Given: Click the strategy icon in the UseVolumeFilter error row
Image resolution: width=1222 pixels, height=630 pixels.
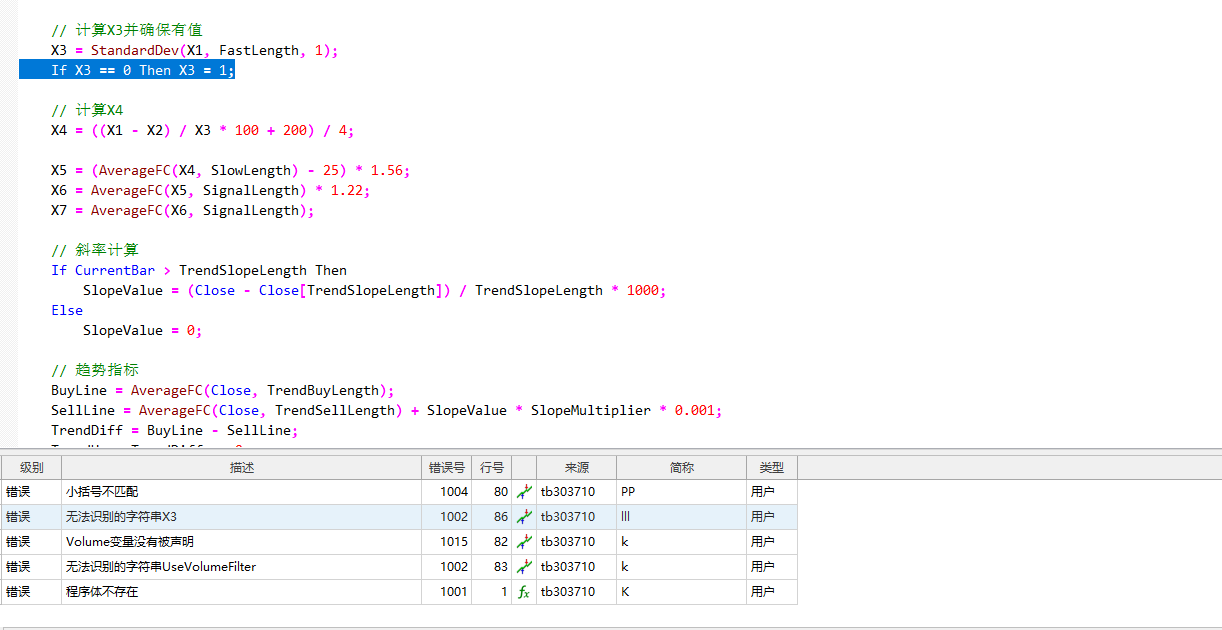Looking at the screenshot, I should pyautogui.click(x=524, y=567).
